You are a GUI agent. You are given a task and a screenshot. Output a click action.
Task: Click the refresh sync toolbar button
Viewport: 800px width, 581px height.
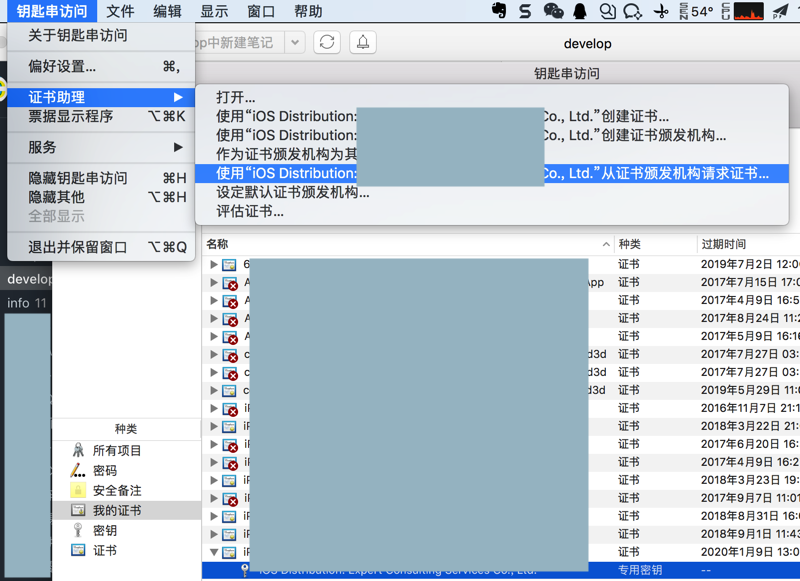327,42
